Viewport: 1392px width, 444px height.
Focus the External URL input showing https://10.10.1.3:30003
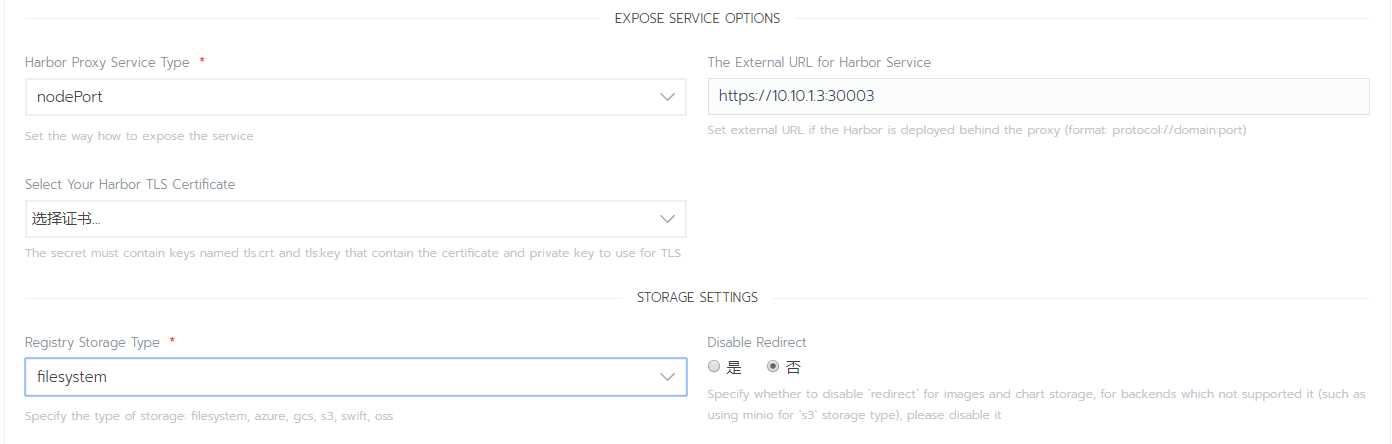click(1038, 97)
